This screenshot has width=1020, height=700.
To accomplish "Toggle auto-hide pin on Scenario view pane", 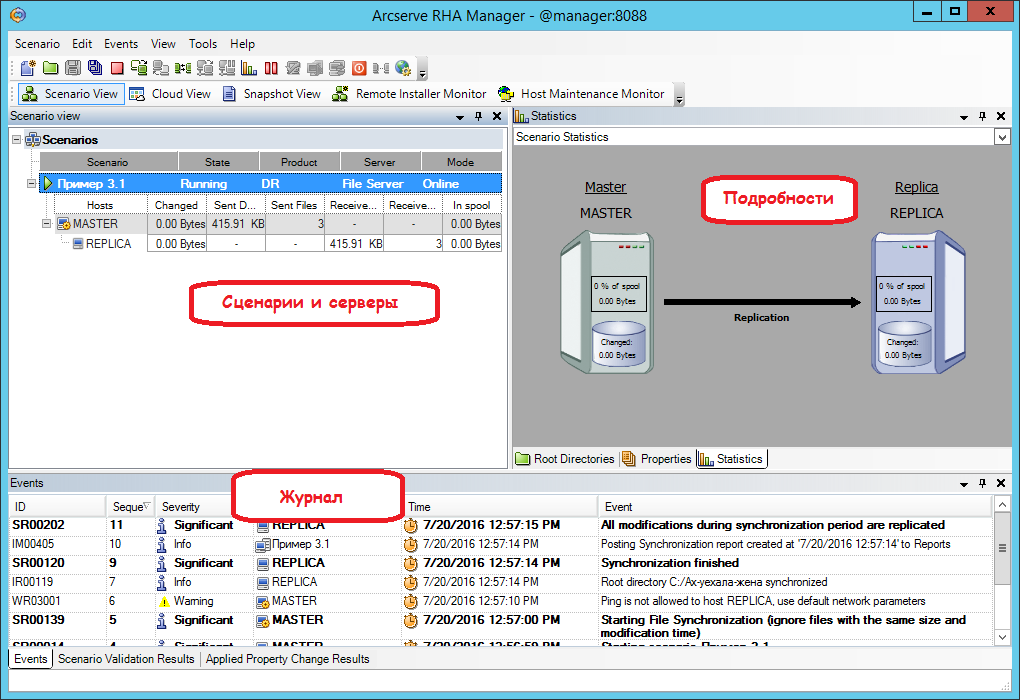I will click(478, 116).
